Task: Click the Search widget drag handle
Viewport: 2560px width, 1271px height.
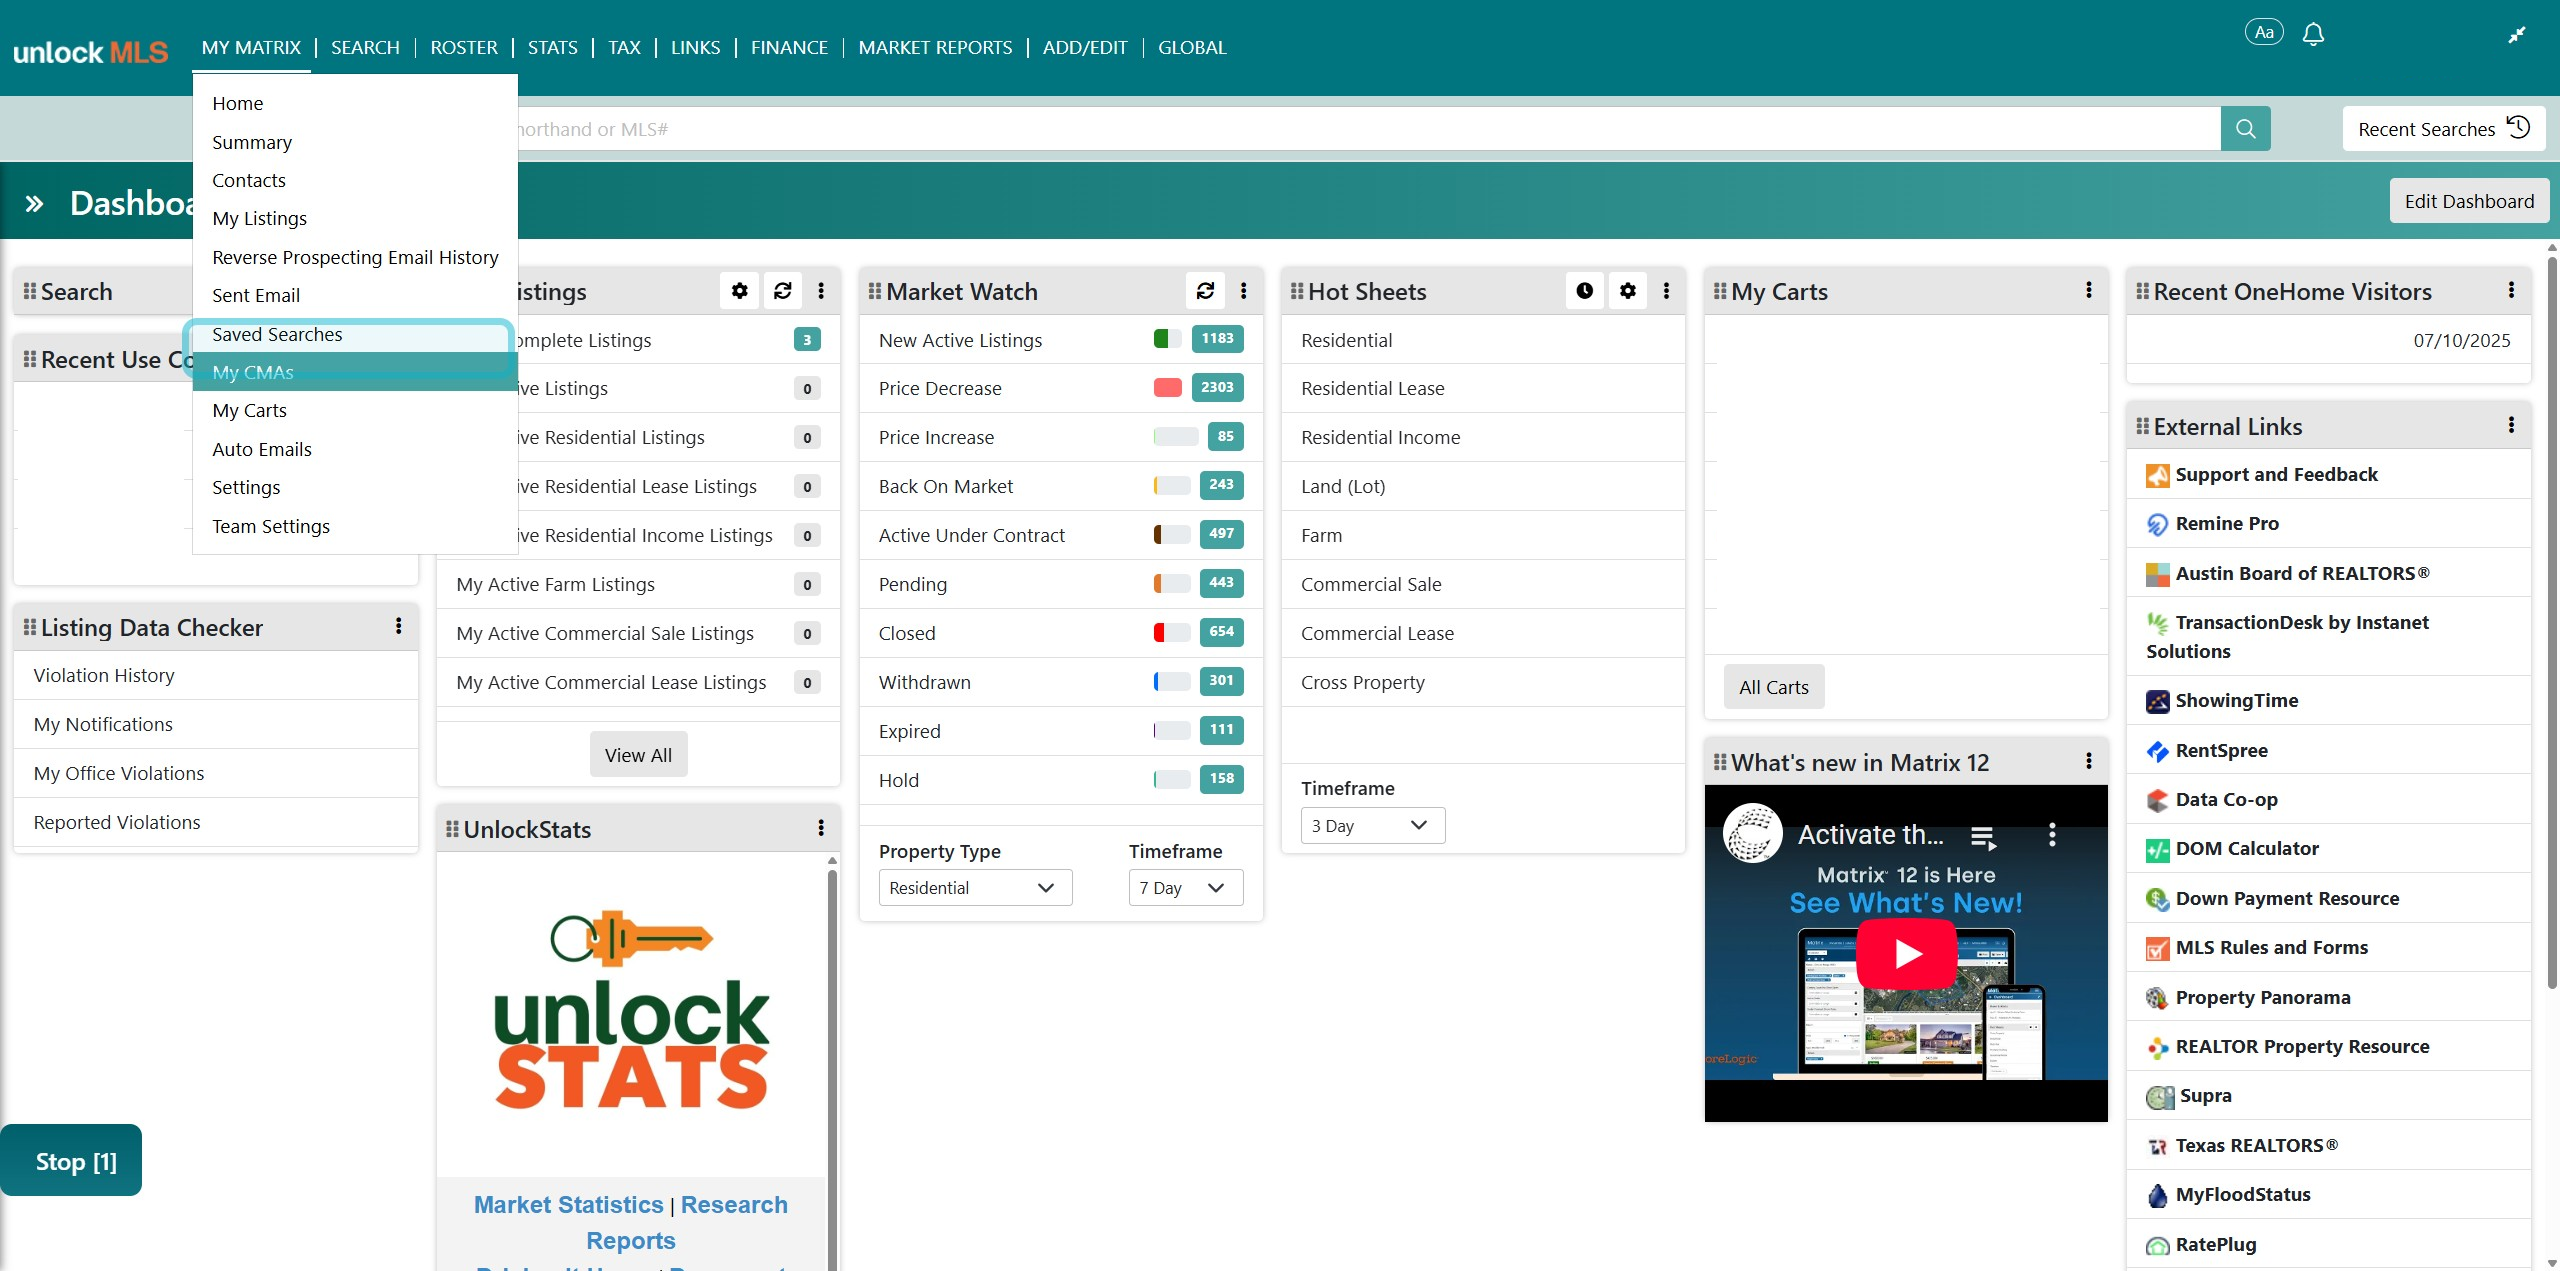Action: [30, 291]
